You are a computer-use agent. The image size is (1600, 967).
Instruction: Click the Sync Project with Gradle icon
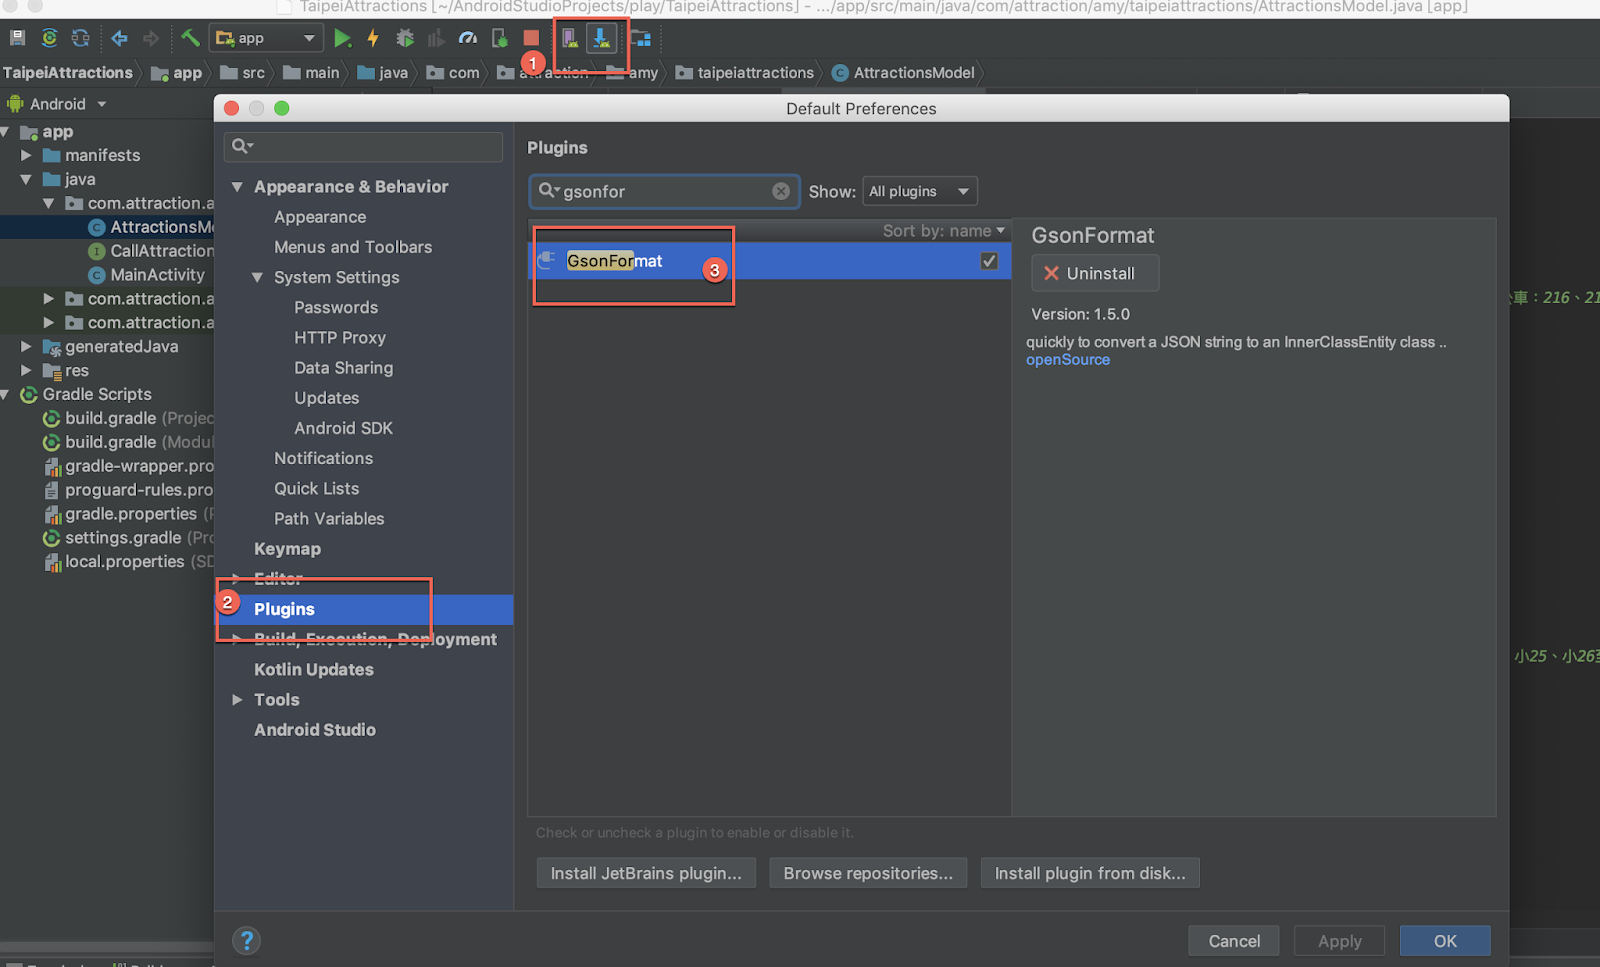[x=49, y=38]
